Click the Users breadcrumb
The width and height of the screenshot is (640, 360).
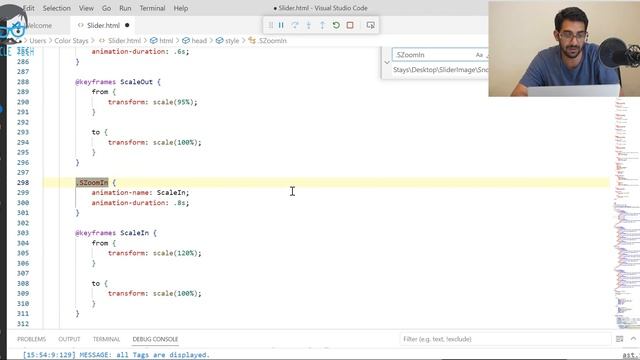(38, 41)
